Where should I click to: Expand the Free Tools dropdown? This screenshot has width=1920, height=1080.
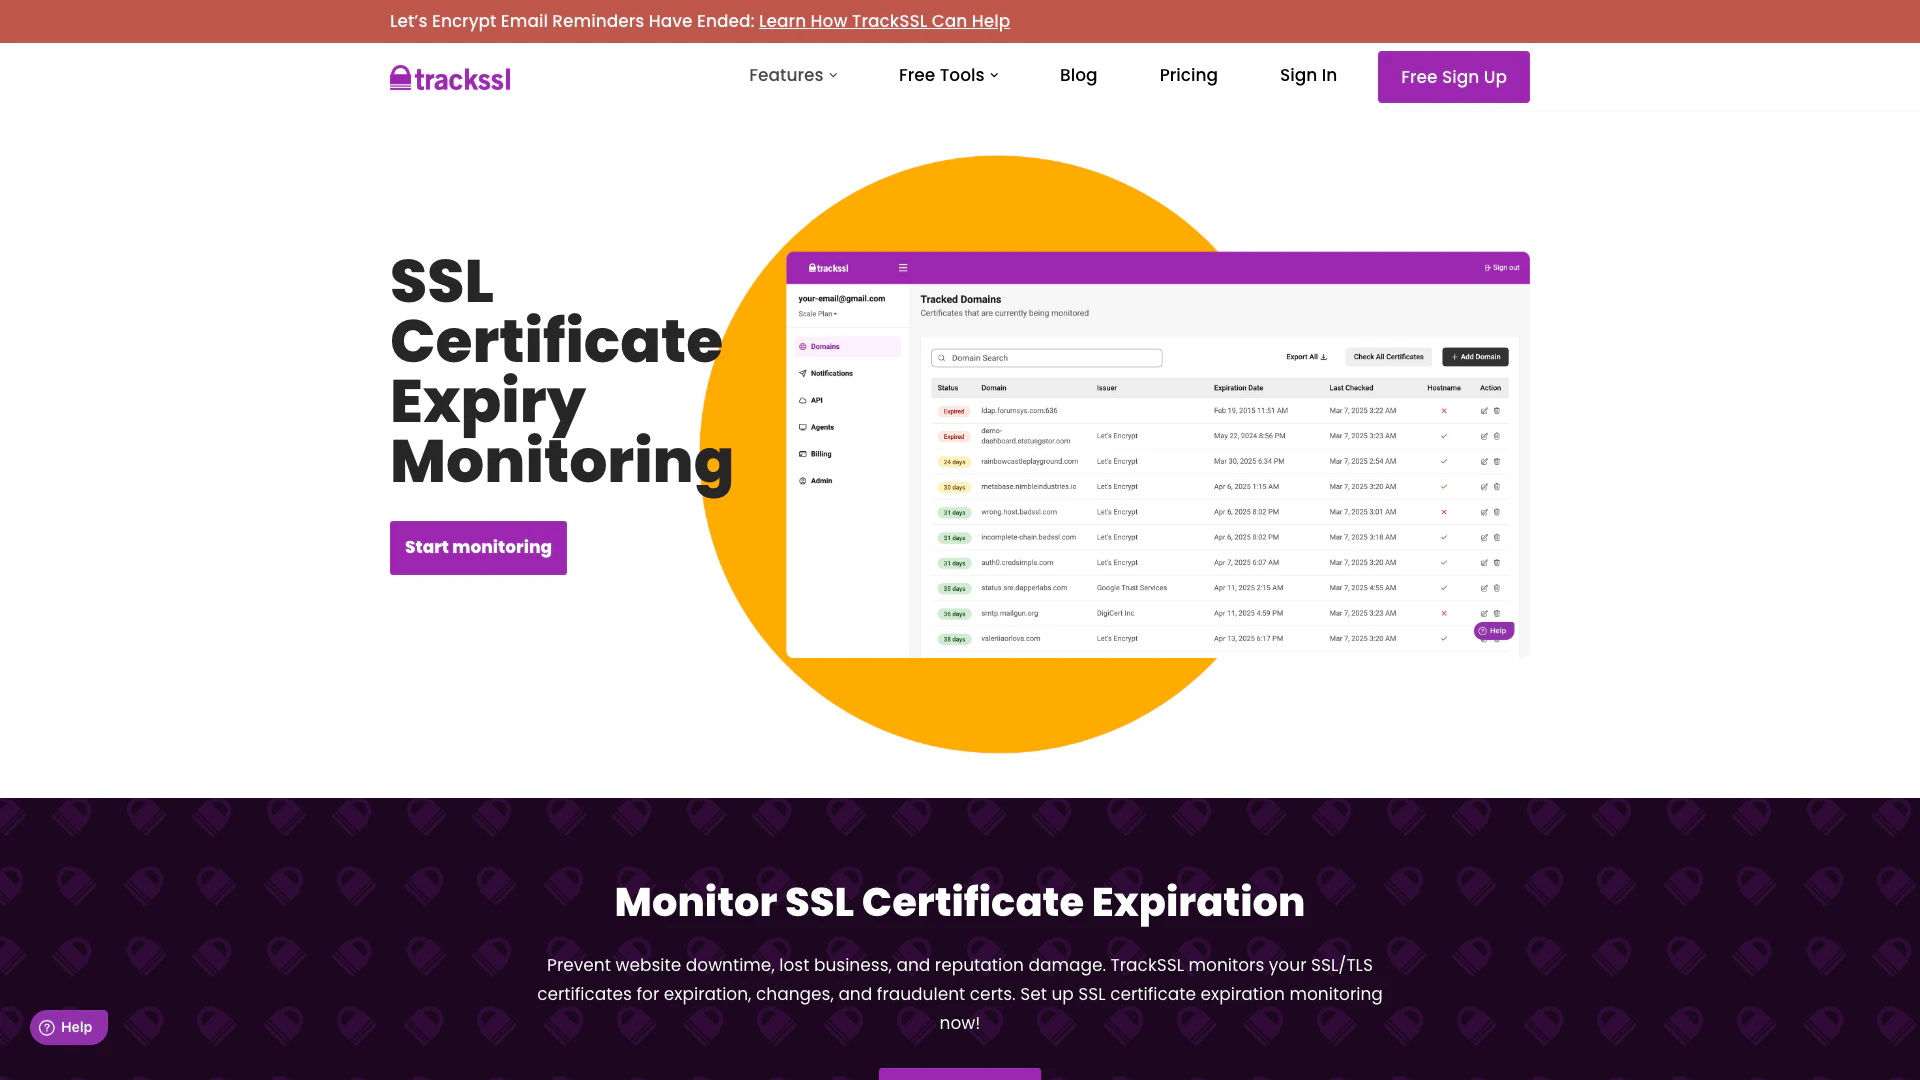pos(948,75)
